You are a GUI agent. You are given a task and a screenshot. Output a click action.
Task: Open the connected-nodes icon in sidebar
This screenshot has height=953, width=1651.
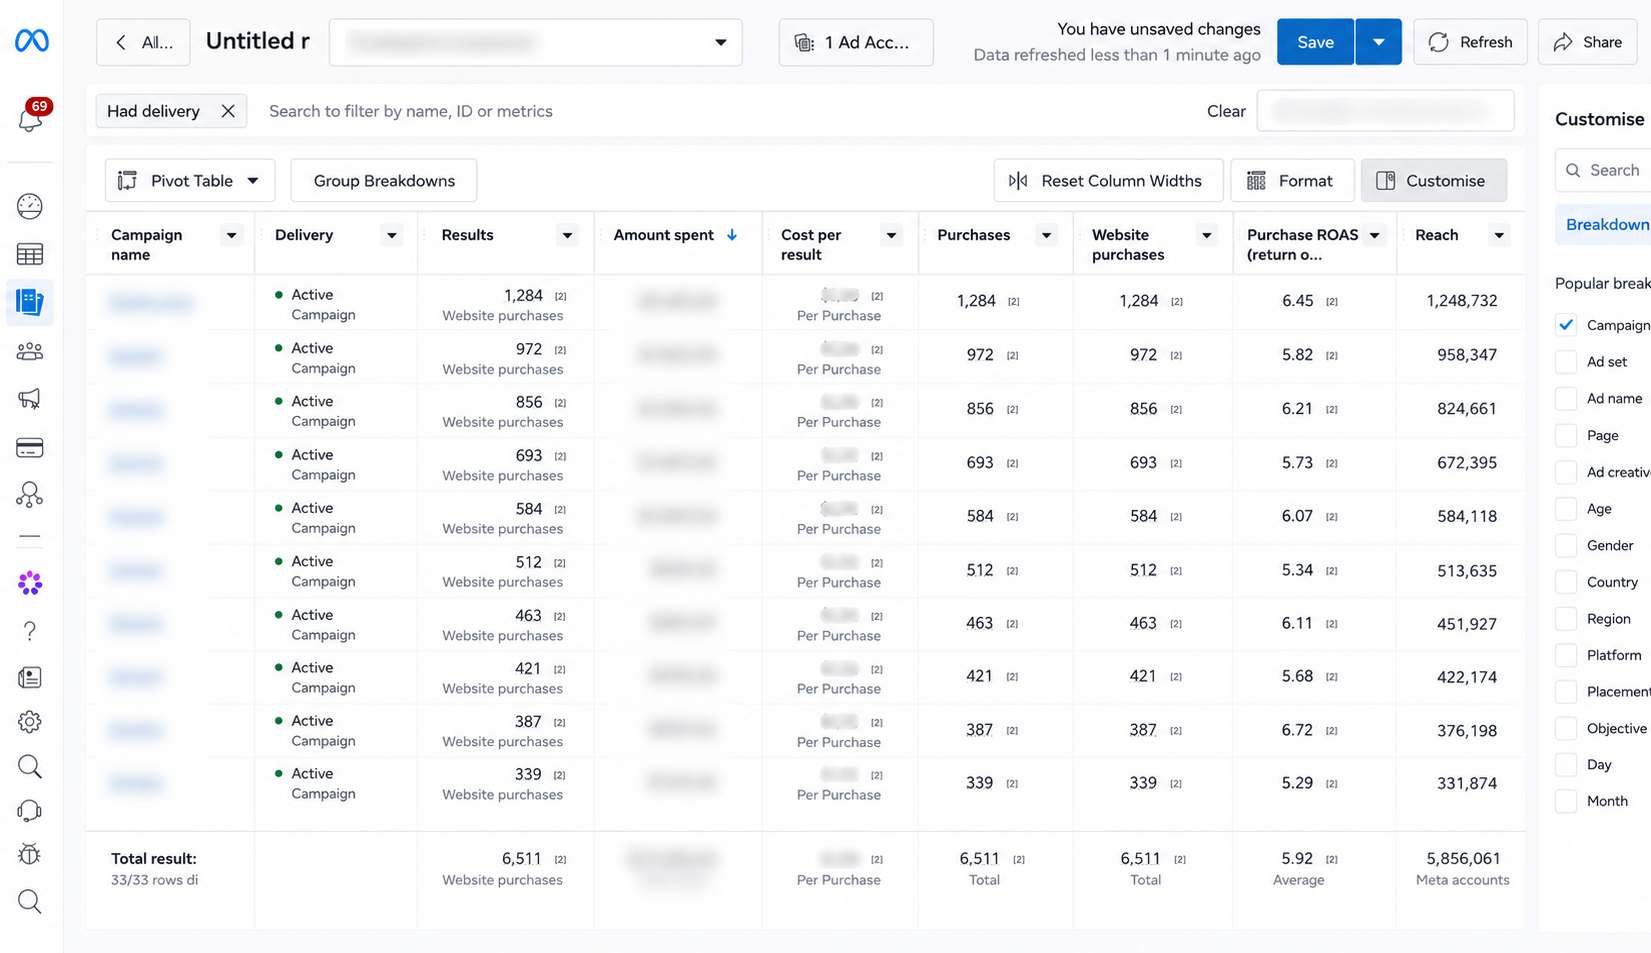tap(30, 495)
